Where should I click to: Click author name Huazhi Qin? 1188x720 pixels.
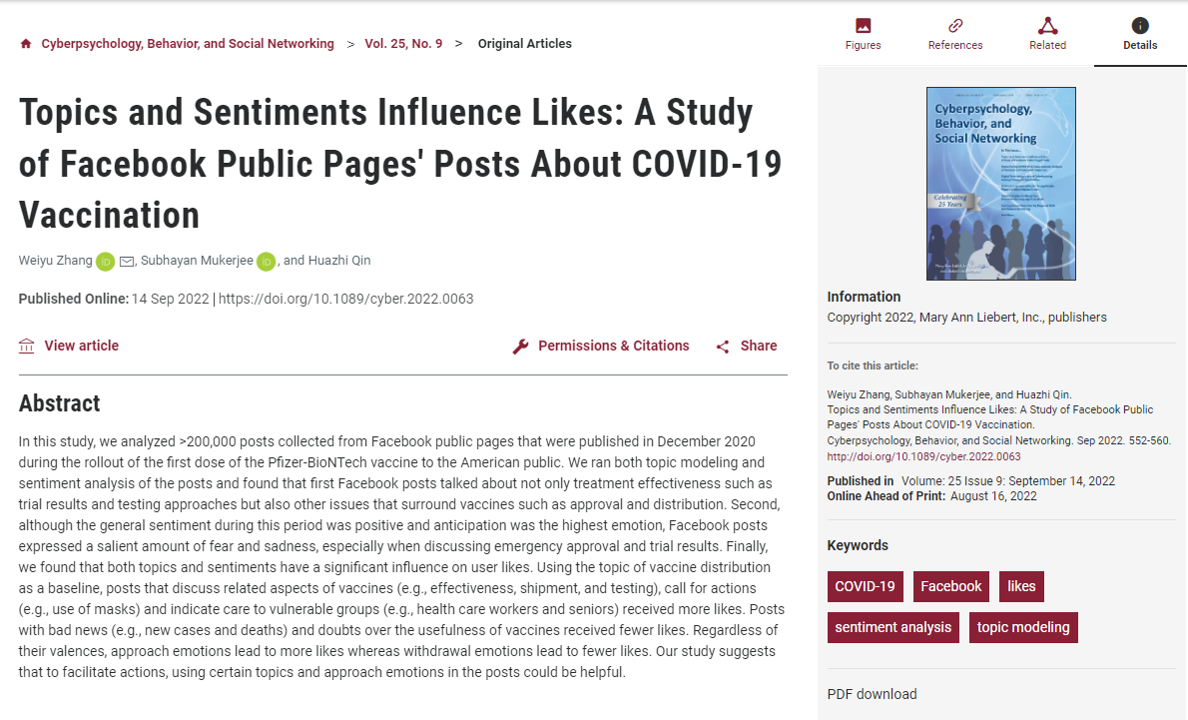(x=339, y=261)
